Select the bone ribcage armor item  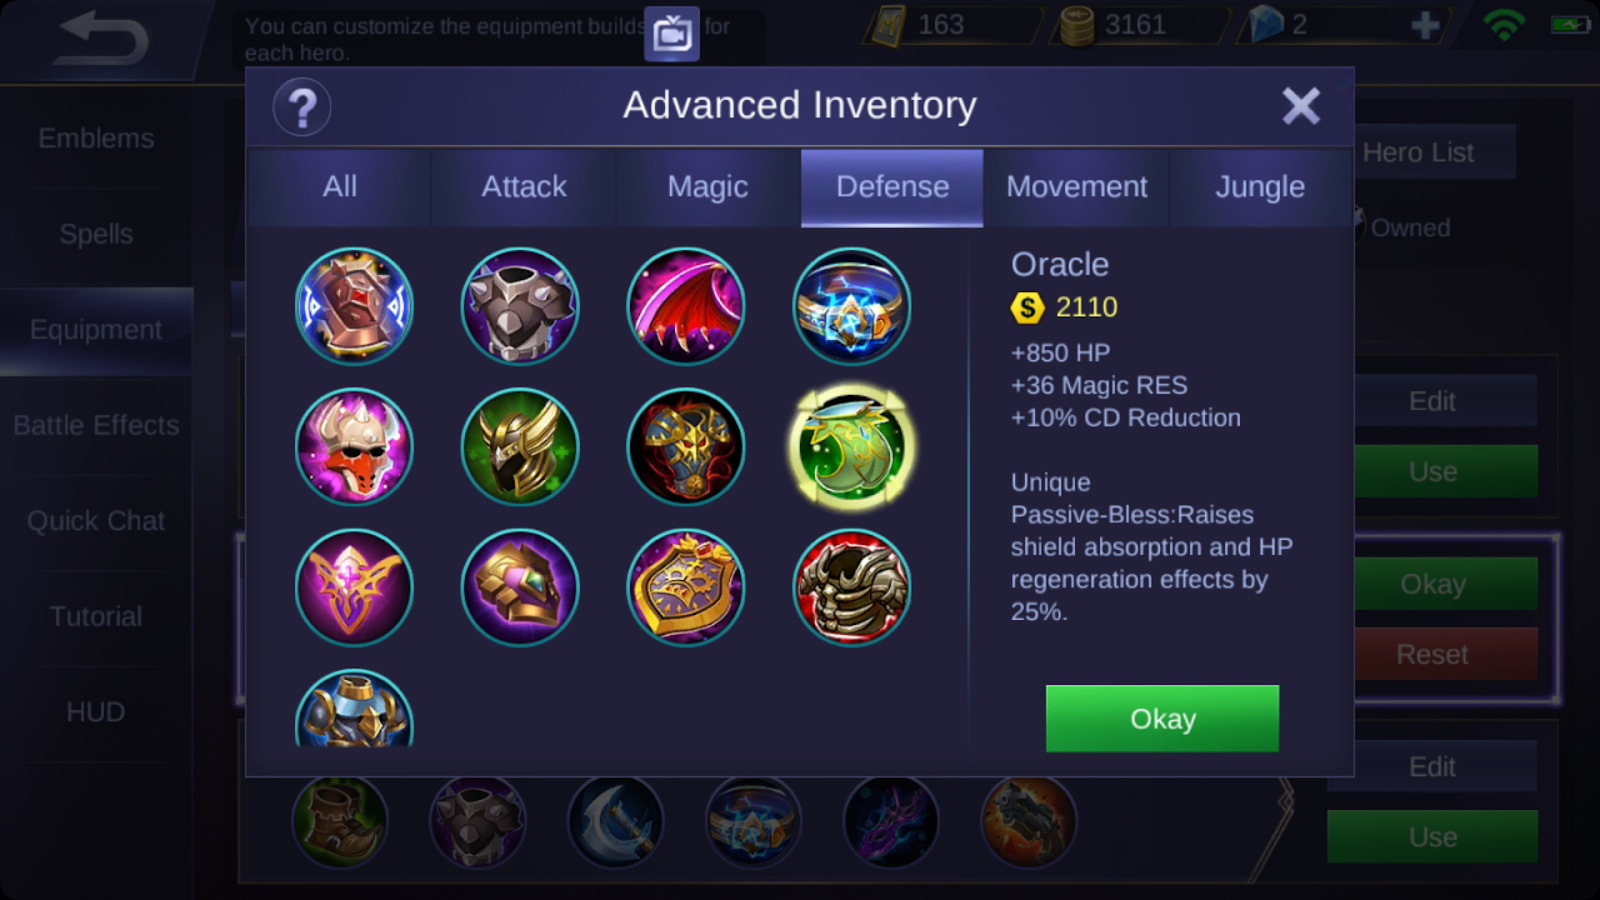pyautogui.click(x=851, y=588)
